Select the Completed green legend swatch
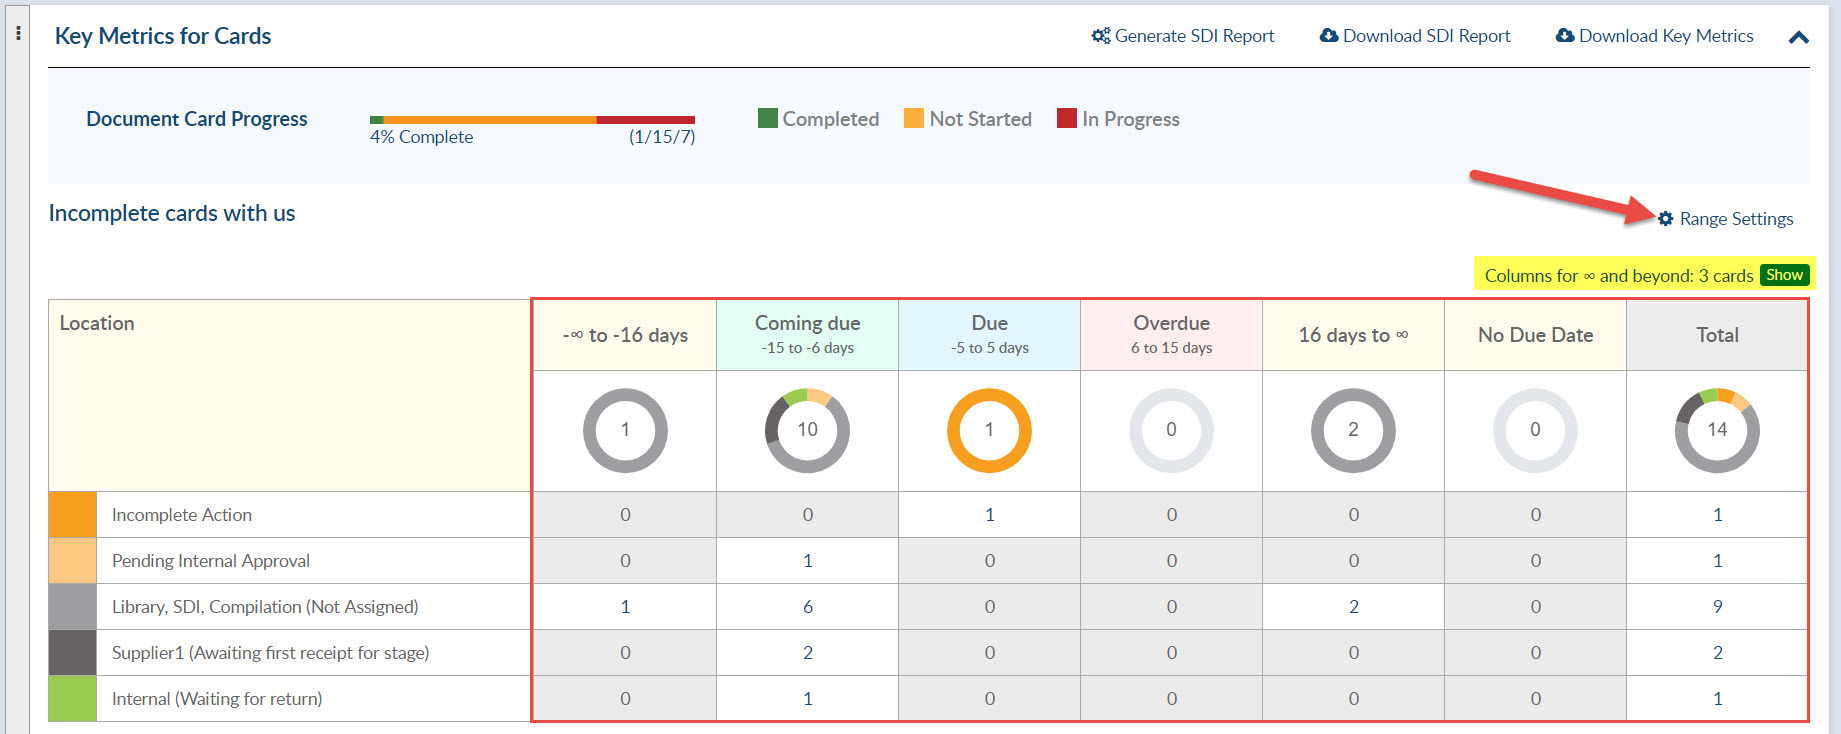Image resolution: width=1841 pixels, height=734 pixels. tap(768, 118)
